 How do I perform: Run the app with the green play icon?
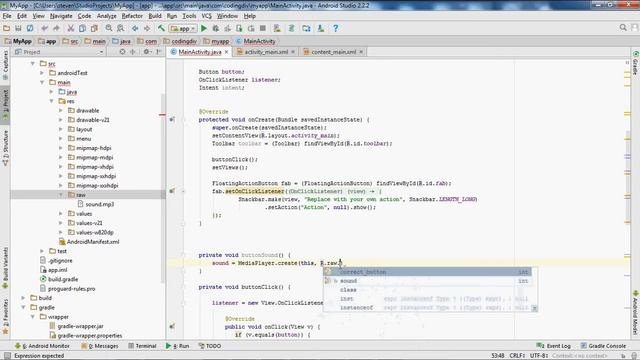coord(204,28)
